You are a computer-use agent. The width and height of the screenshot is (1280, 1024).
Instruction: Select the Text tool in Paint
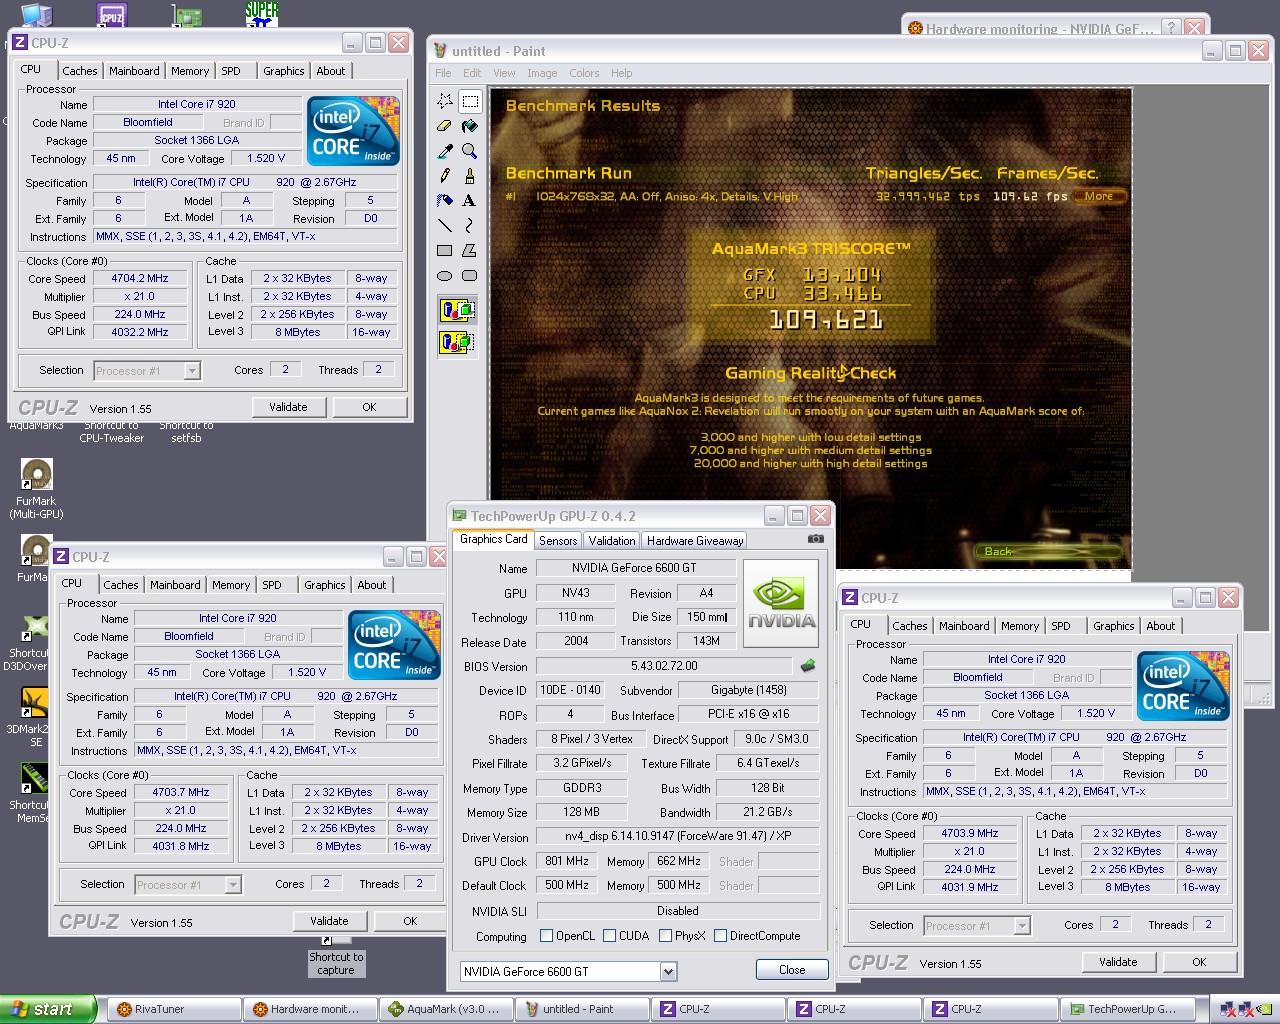pyautogui.click(x=470, y=200)
